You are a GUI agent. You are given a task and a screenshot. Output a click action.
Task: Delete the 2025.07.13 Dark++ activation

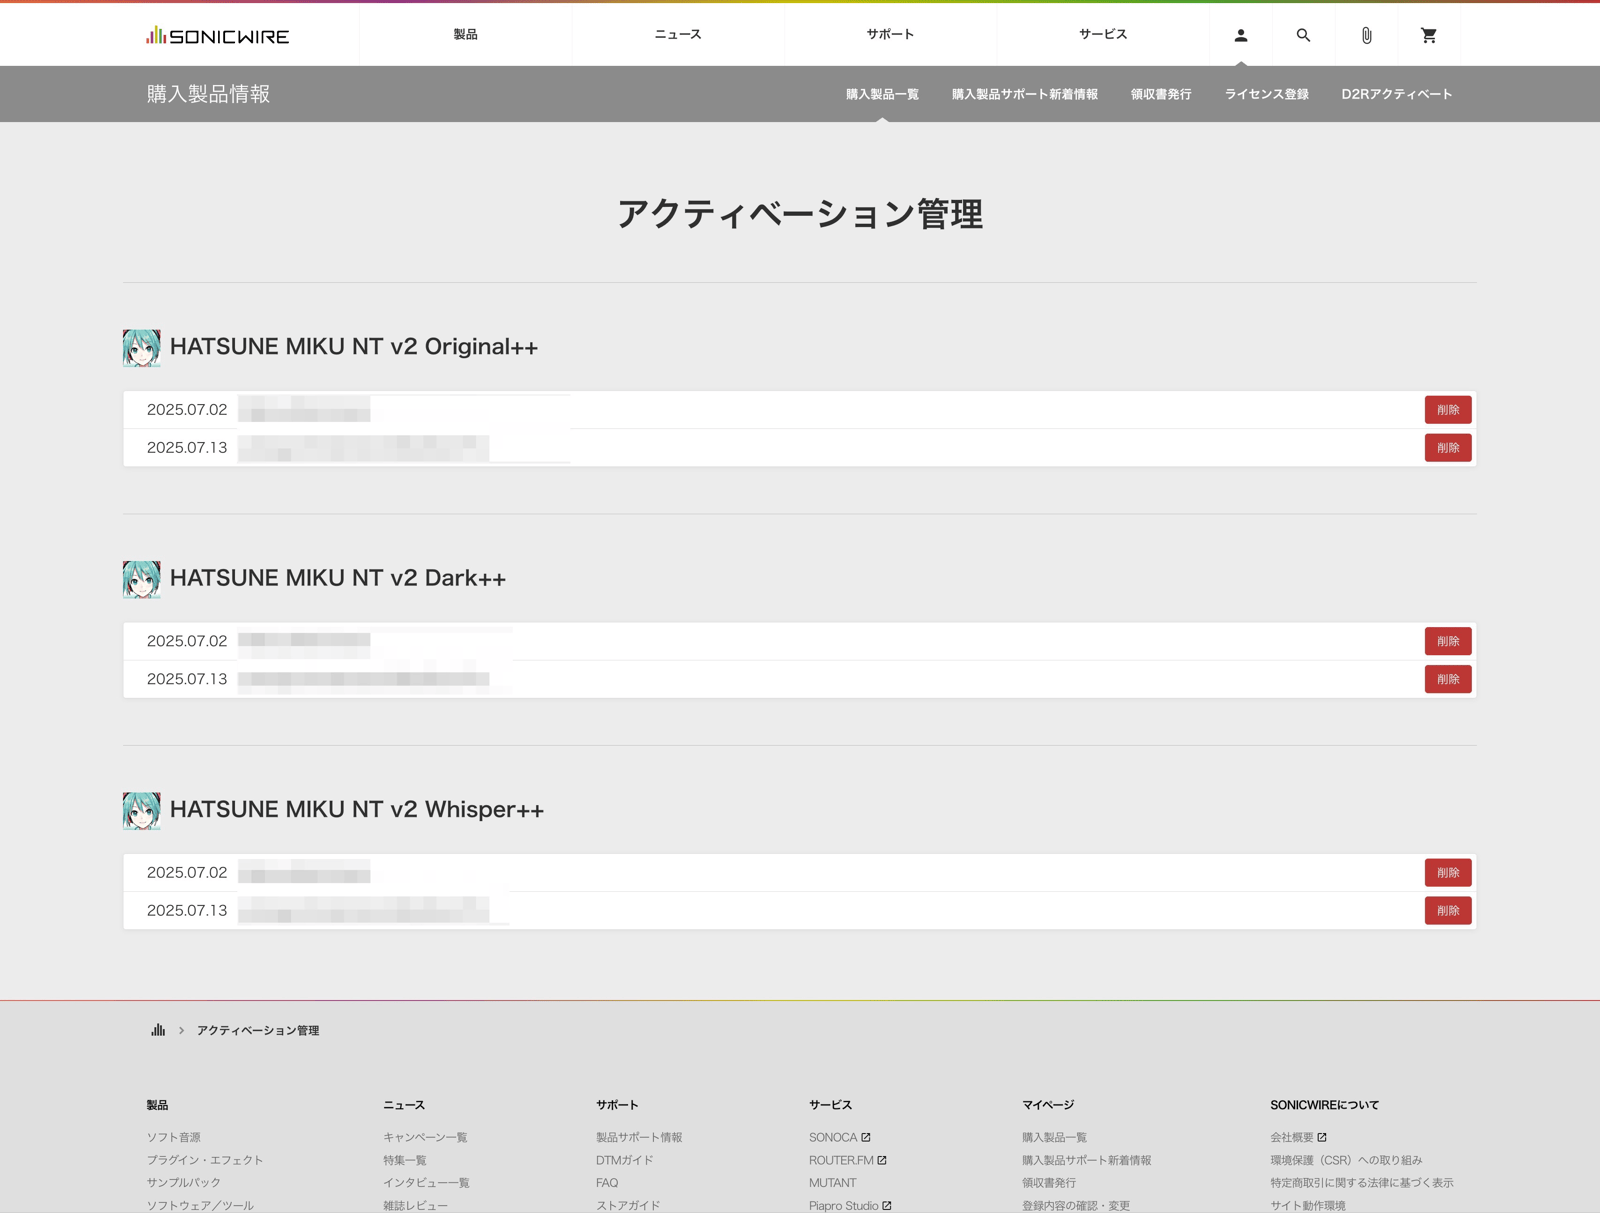pos(1447,679)
